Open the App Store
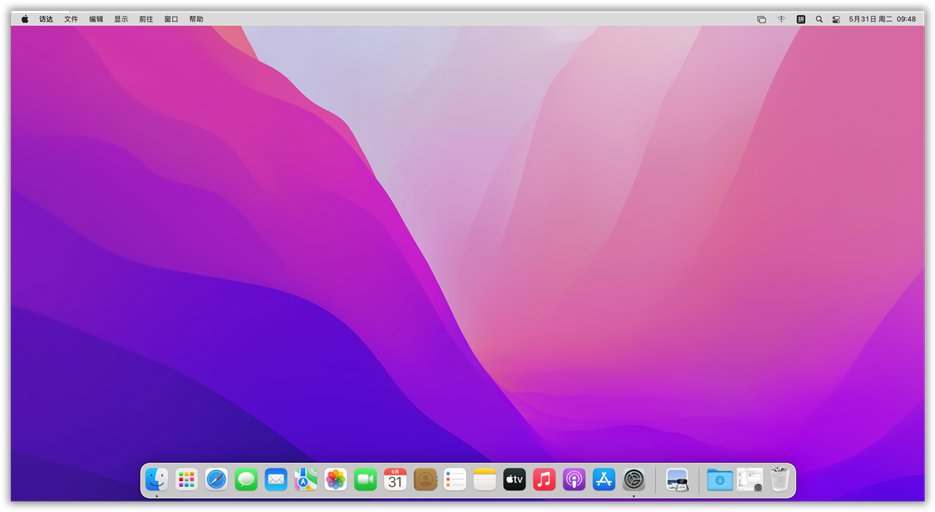 tap(603, 479)
